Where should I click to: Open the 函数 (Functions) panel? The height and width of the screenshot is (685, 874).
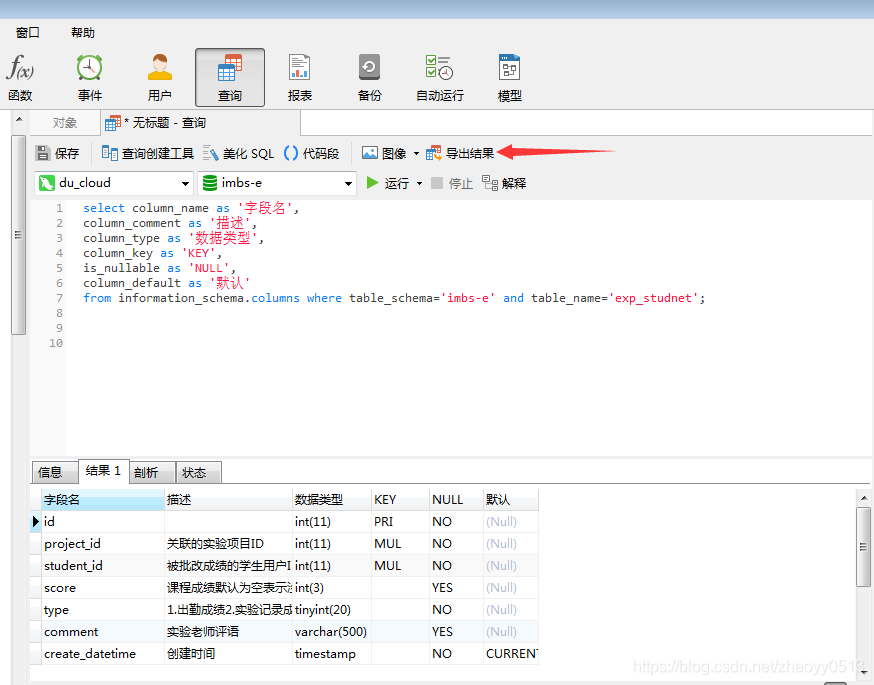tap(20, 77)
